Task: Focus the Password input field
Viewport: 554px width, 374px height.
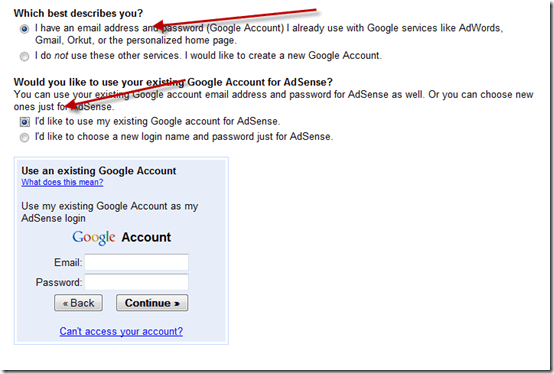Action: [x=136, y=282]
